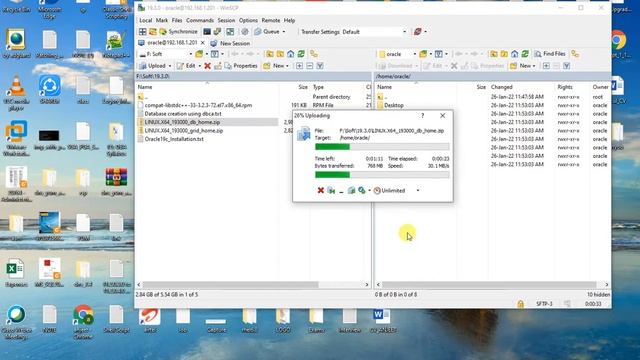Close the oracle@192.168.1.201 session tab
The width and height of the screenshot is (640, 360).
tap(202, 43)
